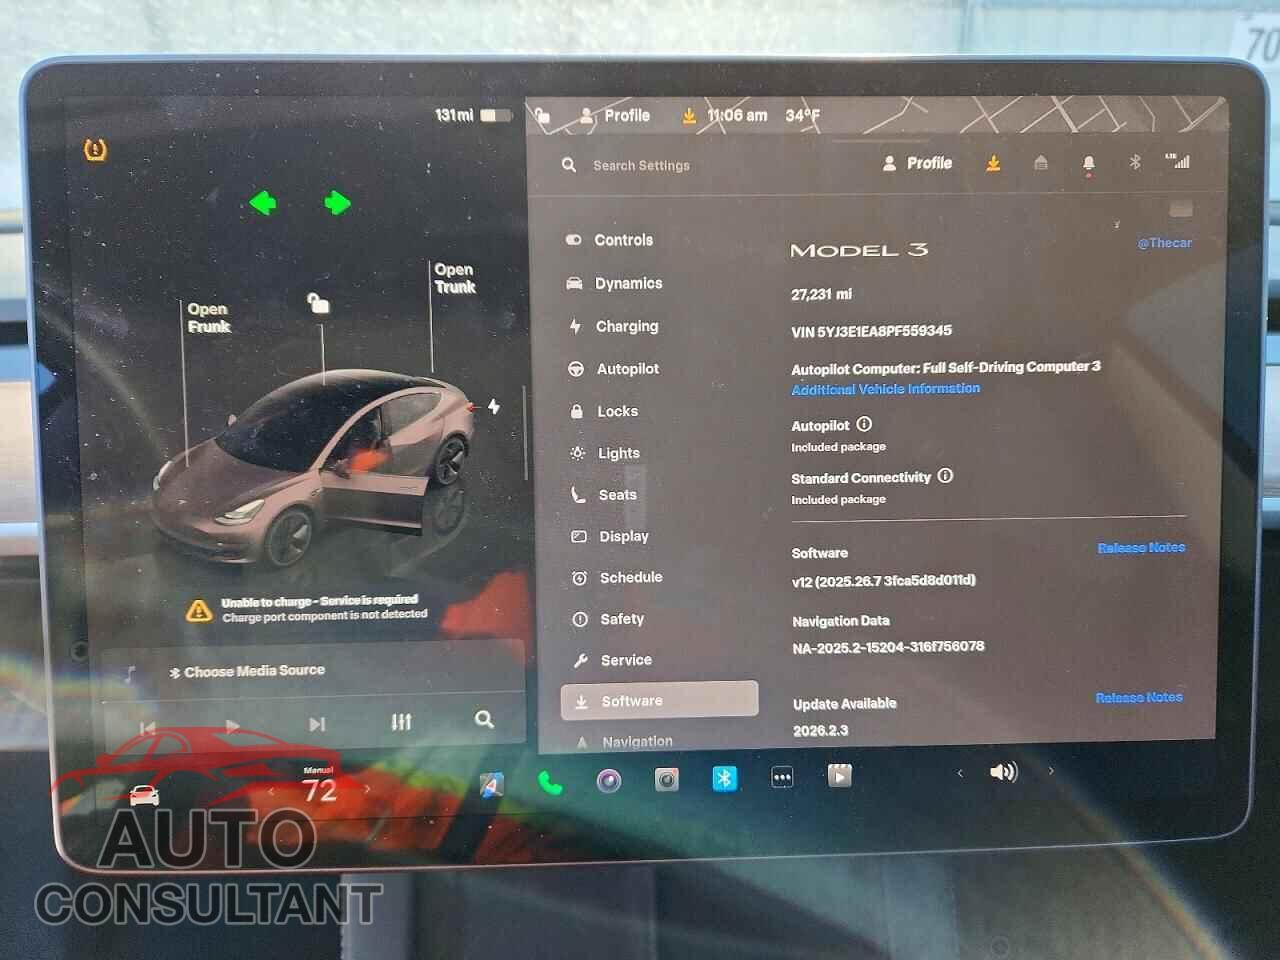1280x960 pixels.
Task: Click the Search Settings field
Action: 642,165
